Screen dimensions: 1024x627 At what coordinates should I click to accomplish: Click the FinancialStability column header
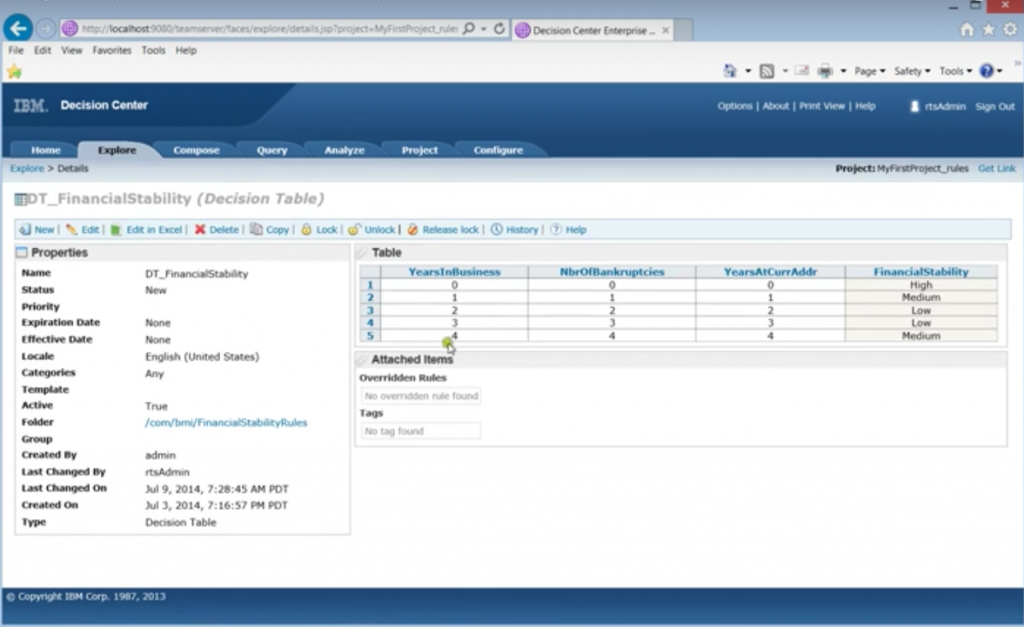(x=921, y=272)
